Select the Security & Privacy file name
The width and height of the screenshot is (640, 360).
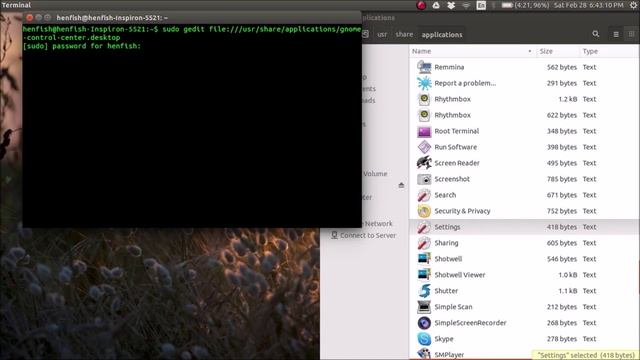[x=462, y=211]
